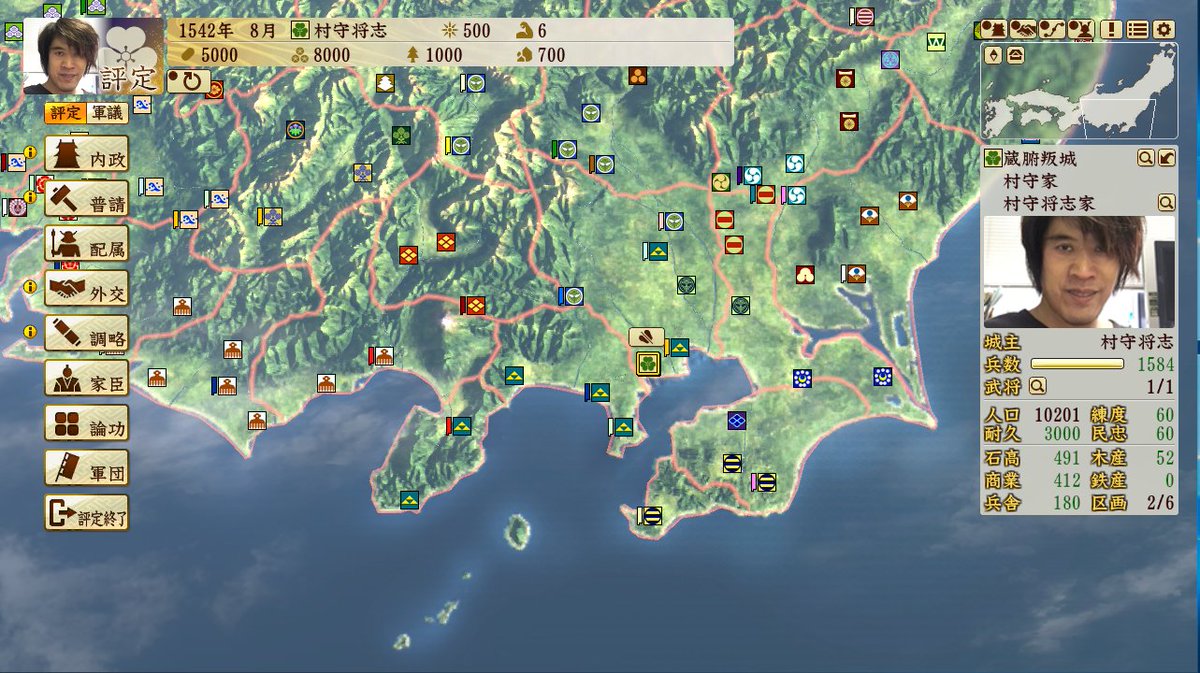Click magnifier next to 村守将志家
Viewport: 1200px width, 673px height.
pos(1166,203)
